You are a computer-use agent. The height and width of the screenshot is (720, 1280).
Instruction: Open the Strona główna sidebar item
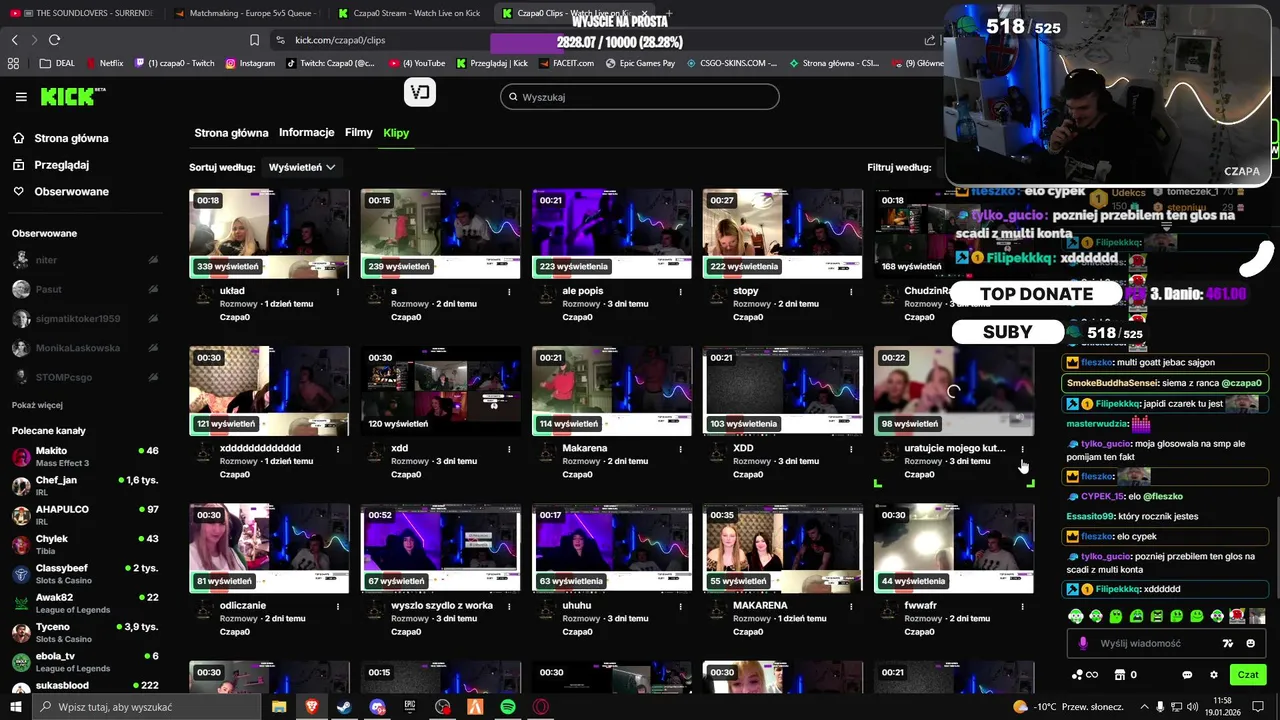[x=60, y=138]
